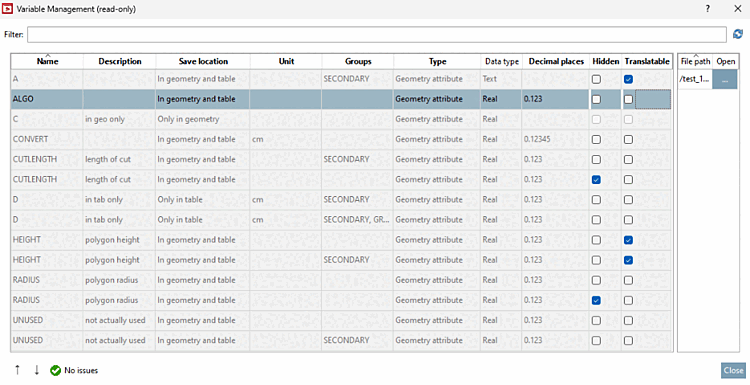Image resolution: width=750 pixels, height=385 pixels.
Task: Click the Description column header
Action: [x=120, y=61]
